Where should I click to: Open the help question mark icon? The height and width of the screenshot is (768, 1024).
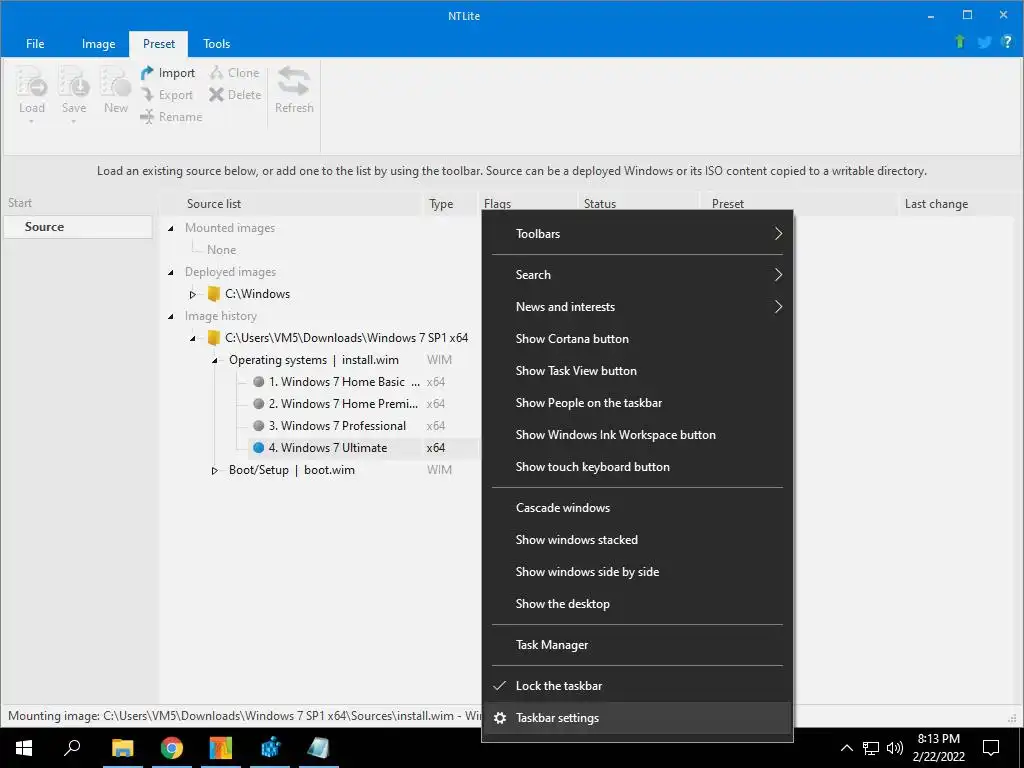[1007, 42]
